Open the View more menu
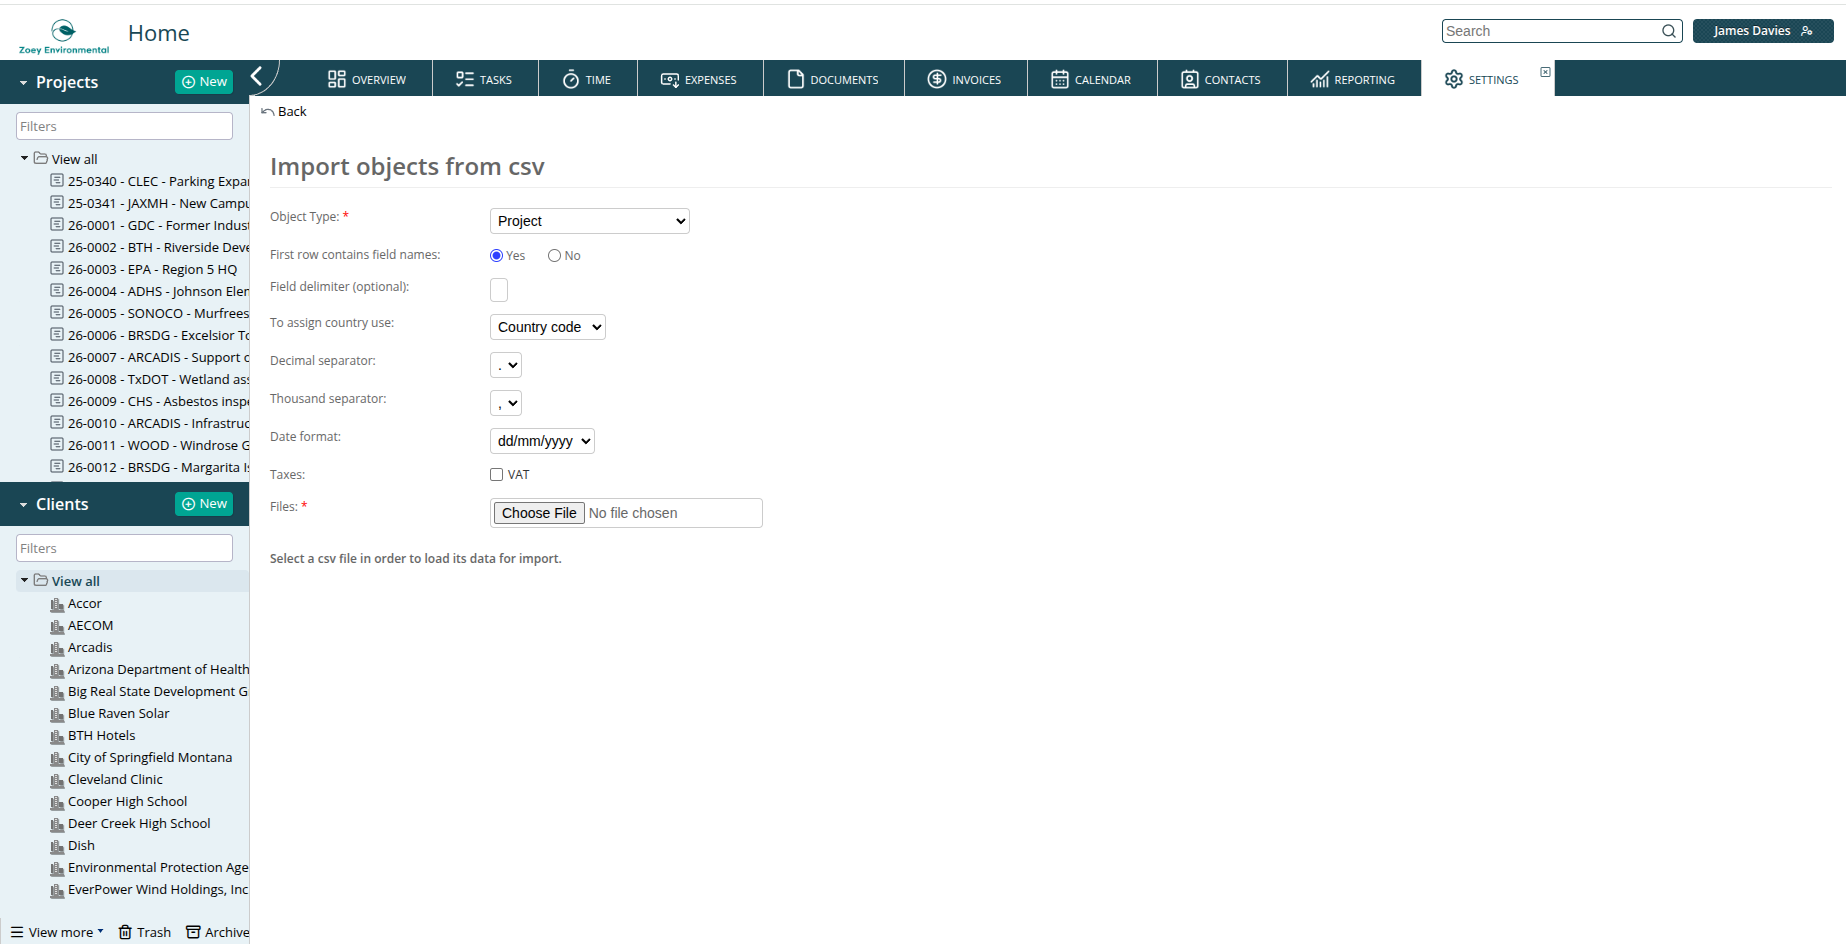 point(57,932)
